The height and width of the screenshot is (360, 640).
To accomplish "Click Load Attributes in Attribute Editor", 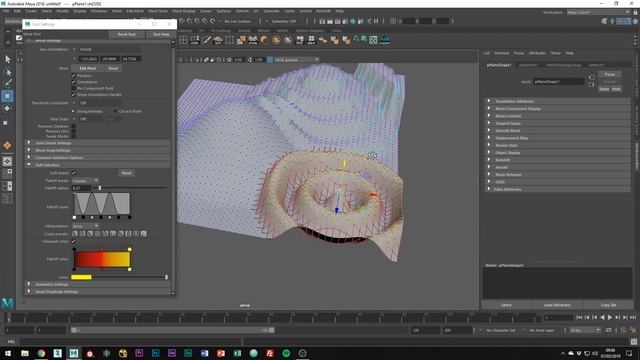I will [557, 305].
